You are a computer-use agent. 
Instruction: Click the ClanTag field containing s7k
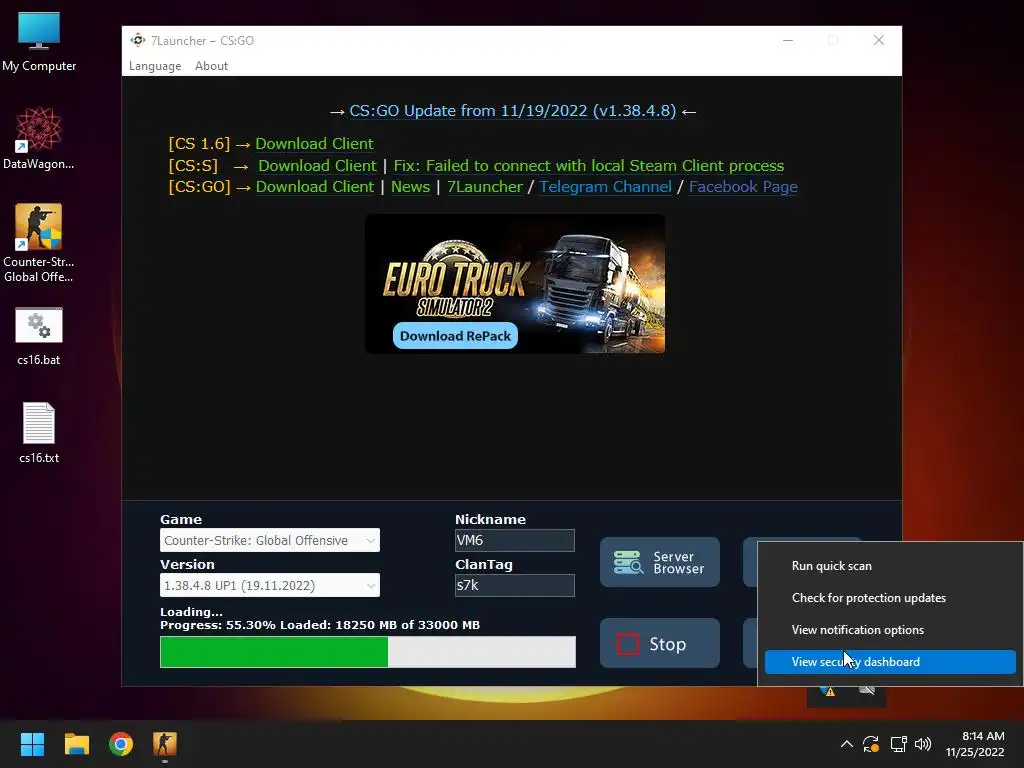tap(515, 585)
